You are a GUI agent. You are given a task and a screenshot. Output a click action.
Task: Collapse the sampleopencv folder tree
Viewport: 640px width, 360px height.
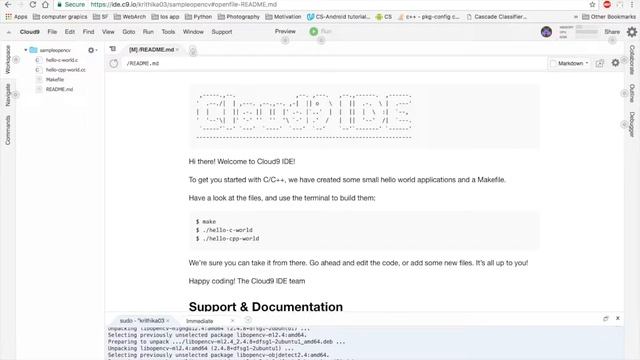25,50
